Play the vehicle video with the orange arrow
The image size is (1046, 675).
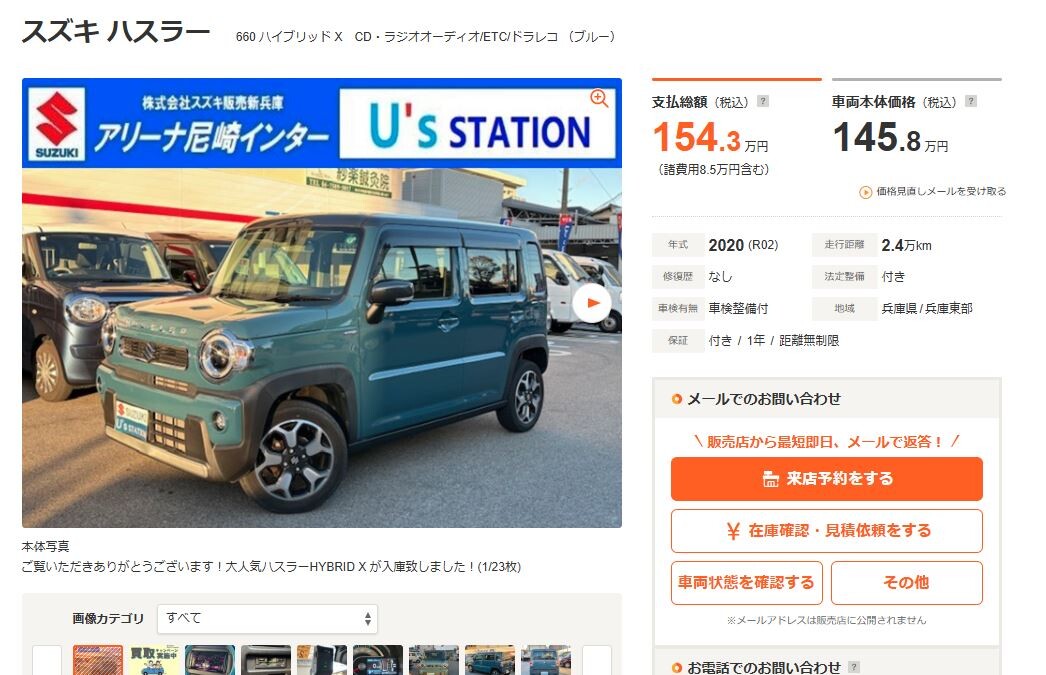tap(592, 303)
